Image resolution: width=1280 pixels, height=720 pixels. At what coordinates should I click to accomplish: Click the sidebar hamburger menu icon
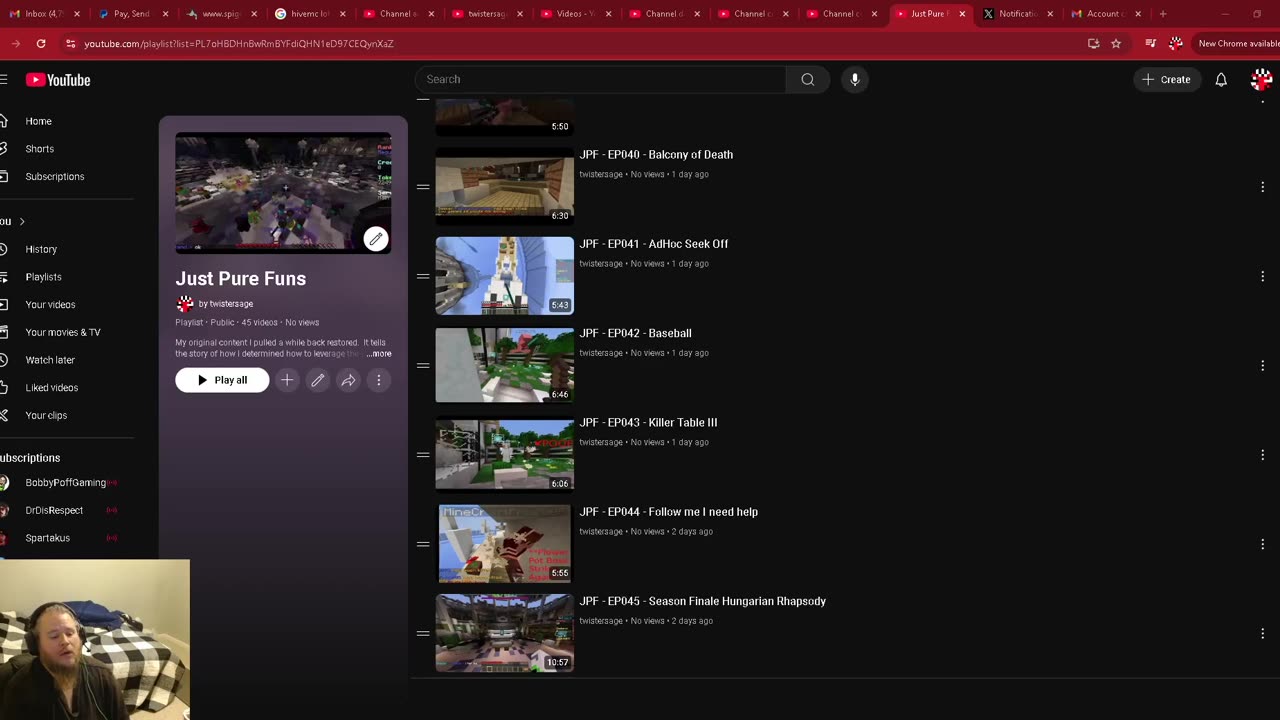coord(4,80)
